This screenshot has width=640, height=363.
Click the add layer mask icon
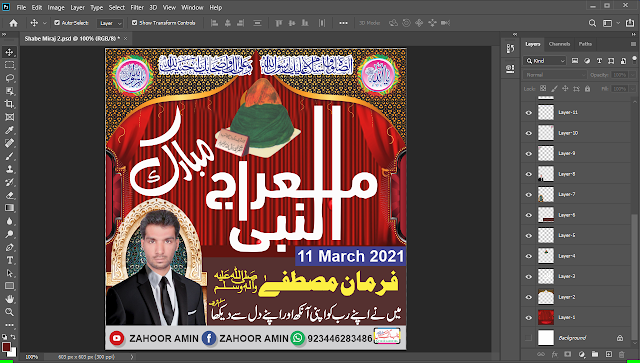pyautogui.click(x=568, y=354)
